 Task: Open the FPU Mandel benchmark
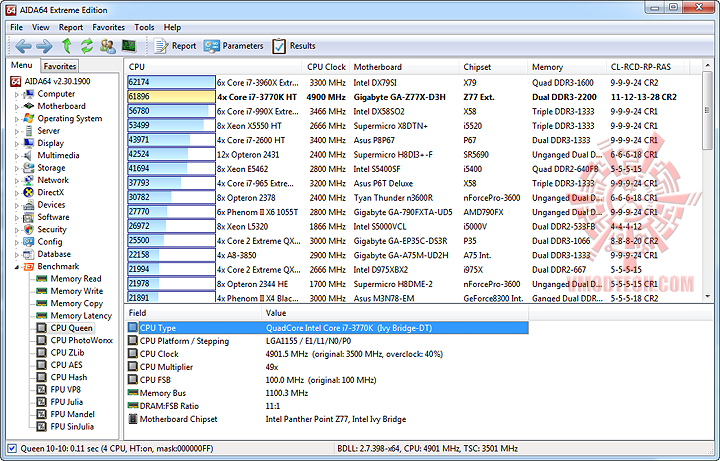click(x=66, y=415)
